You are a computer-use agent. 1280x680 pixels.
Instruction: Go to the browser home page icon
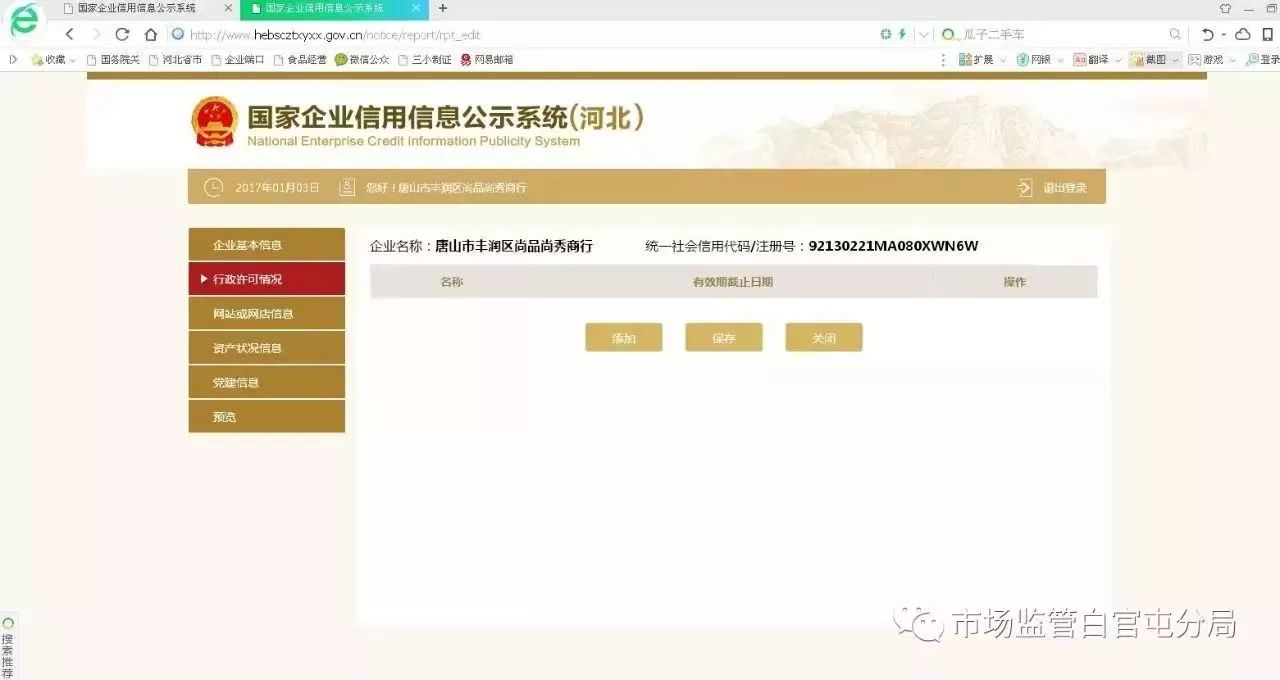(x=150, y=35)
